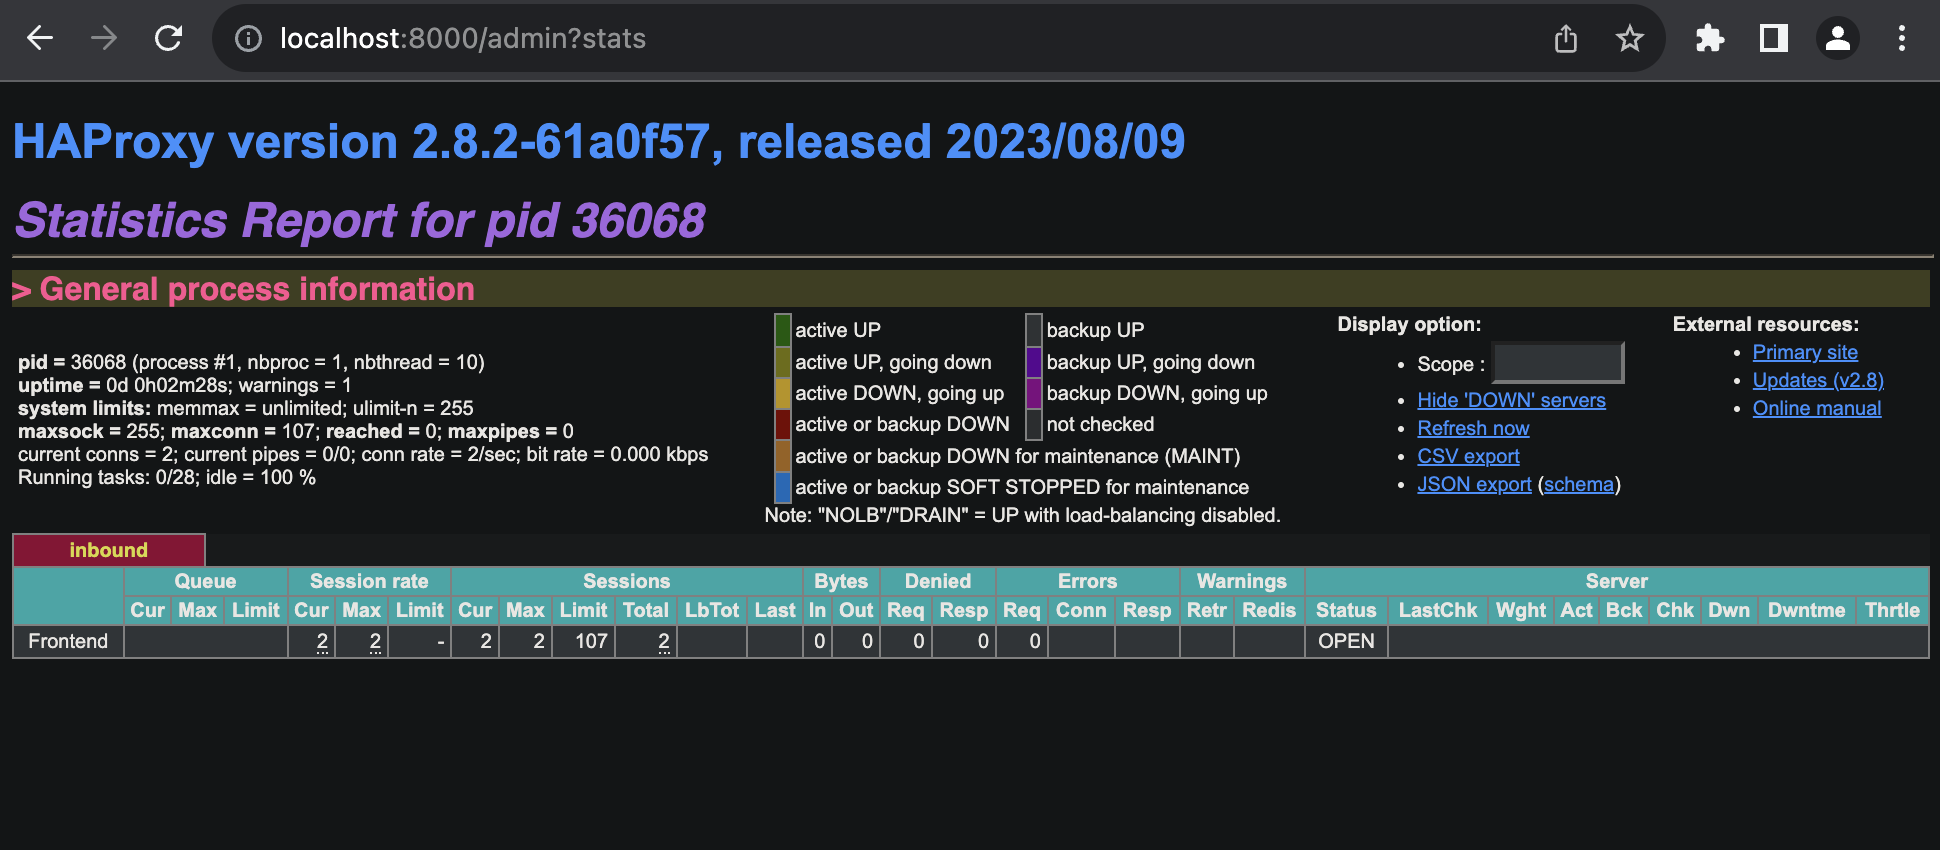
Task: Click the Thrtle column header
Action: click(1892, 610)
